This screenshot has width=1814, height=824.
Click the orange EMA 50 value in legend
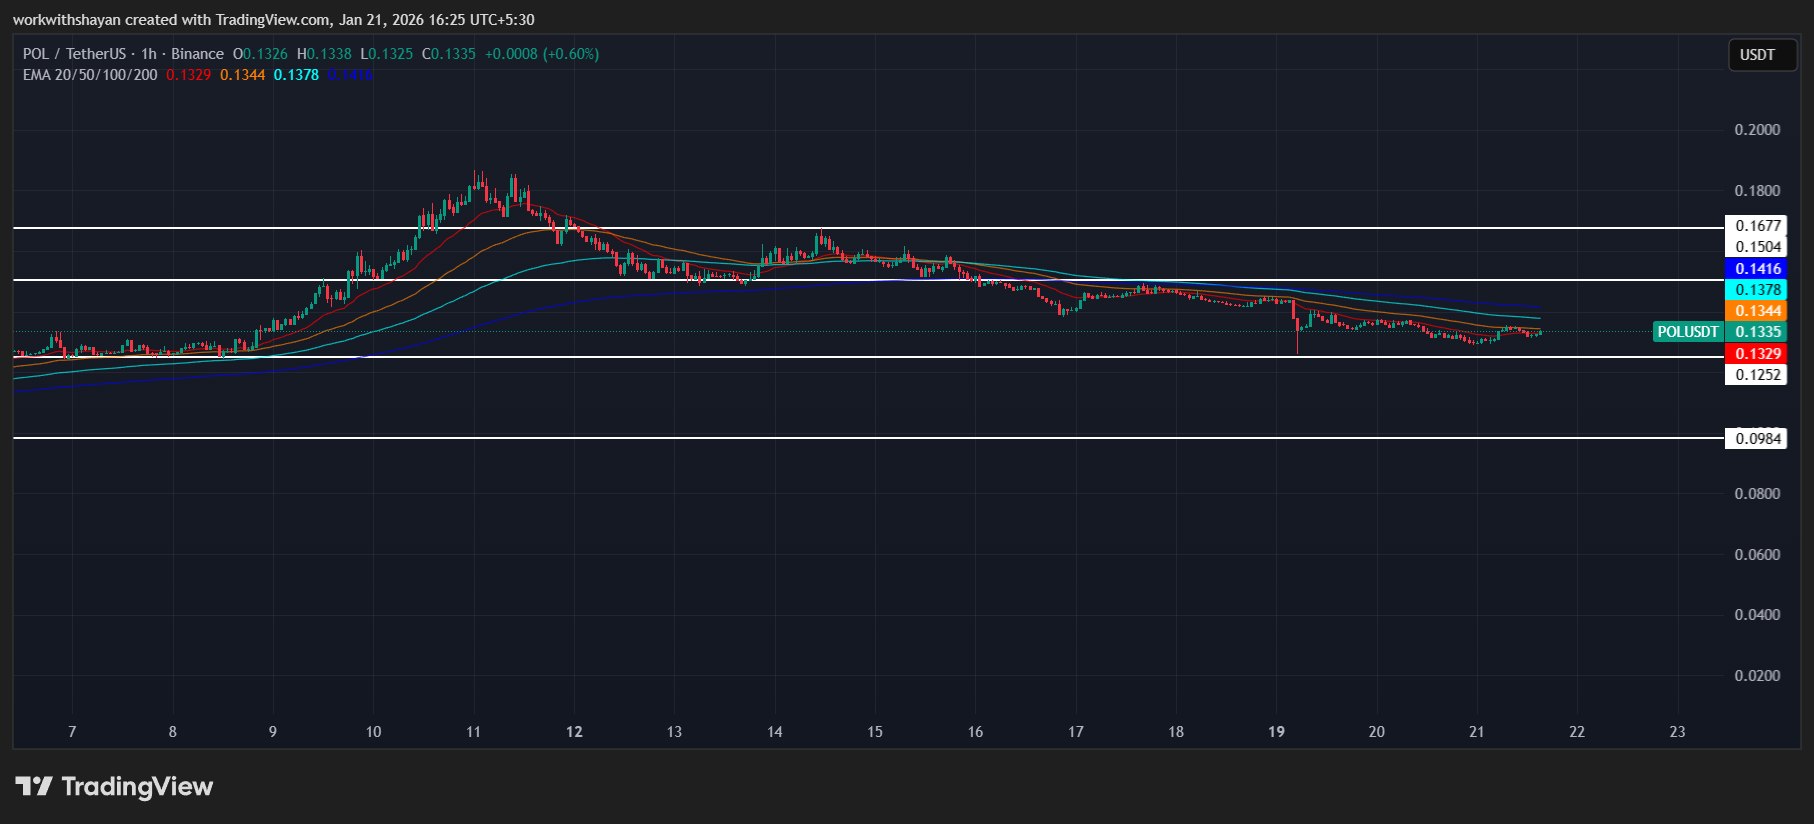pyautogui.click(x=242, y=75)
